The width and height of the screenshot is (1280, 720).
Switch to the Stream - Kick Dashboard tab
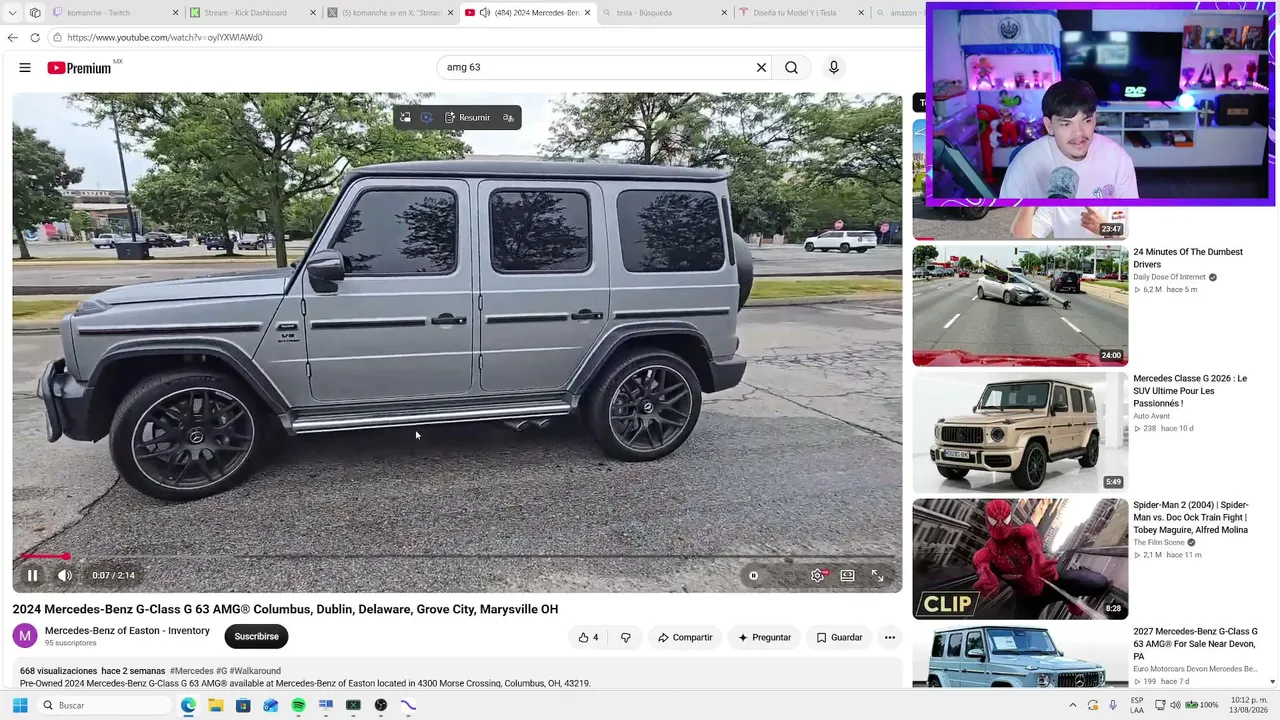point(252,13)
